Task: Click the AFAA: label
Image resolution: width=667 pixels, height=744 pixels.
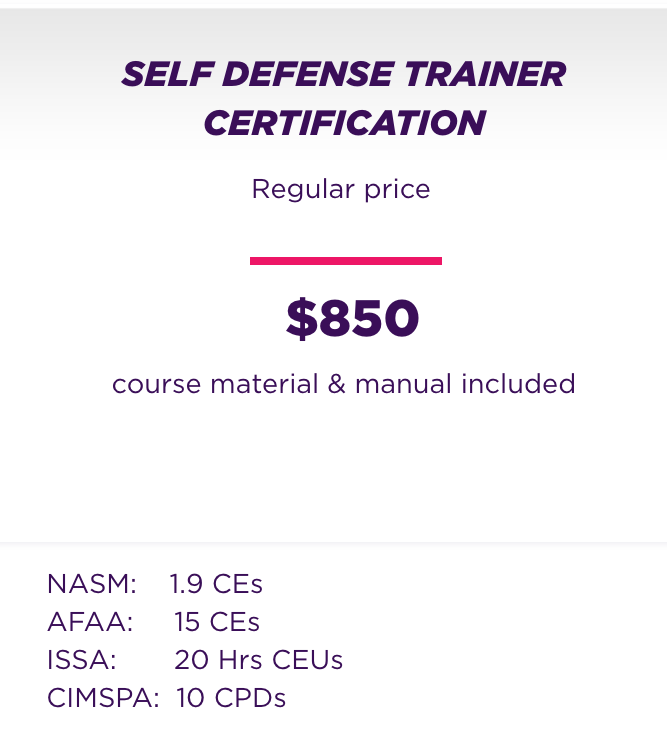Action: click(x=90, y=622)
